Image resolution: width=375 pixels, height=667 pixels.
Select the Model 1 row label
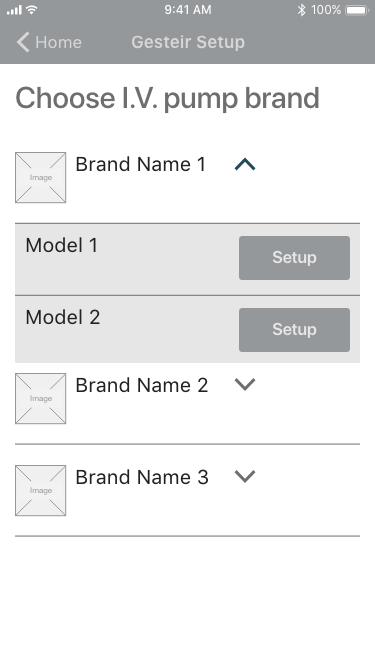(x=62, y=245)
